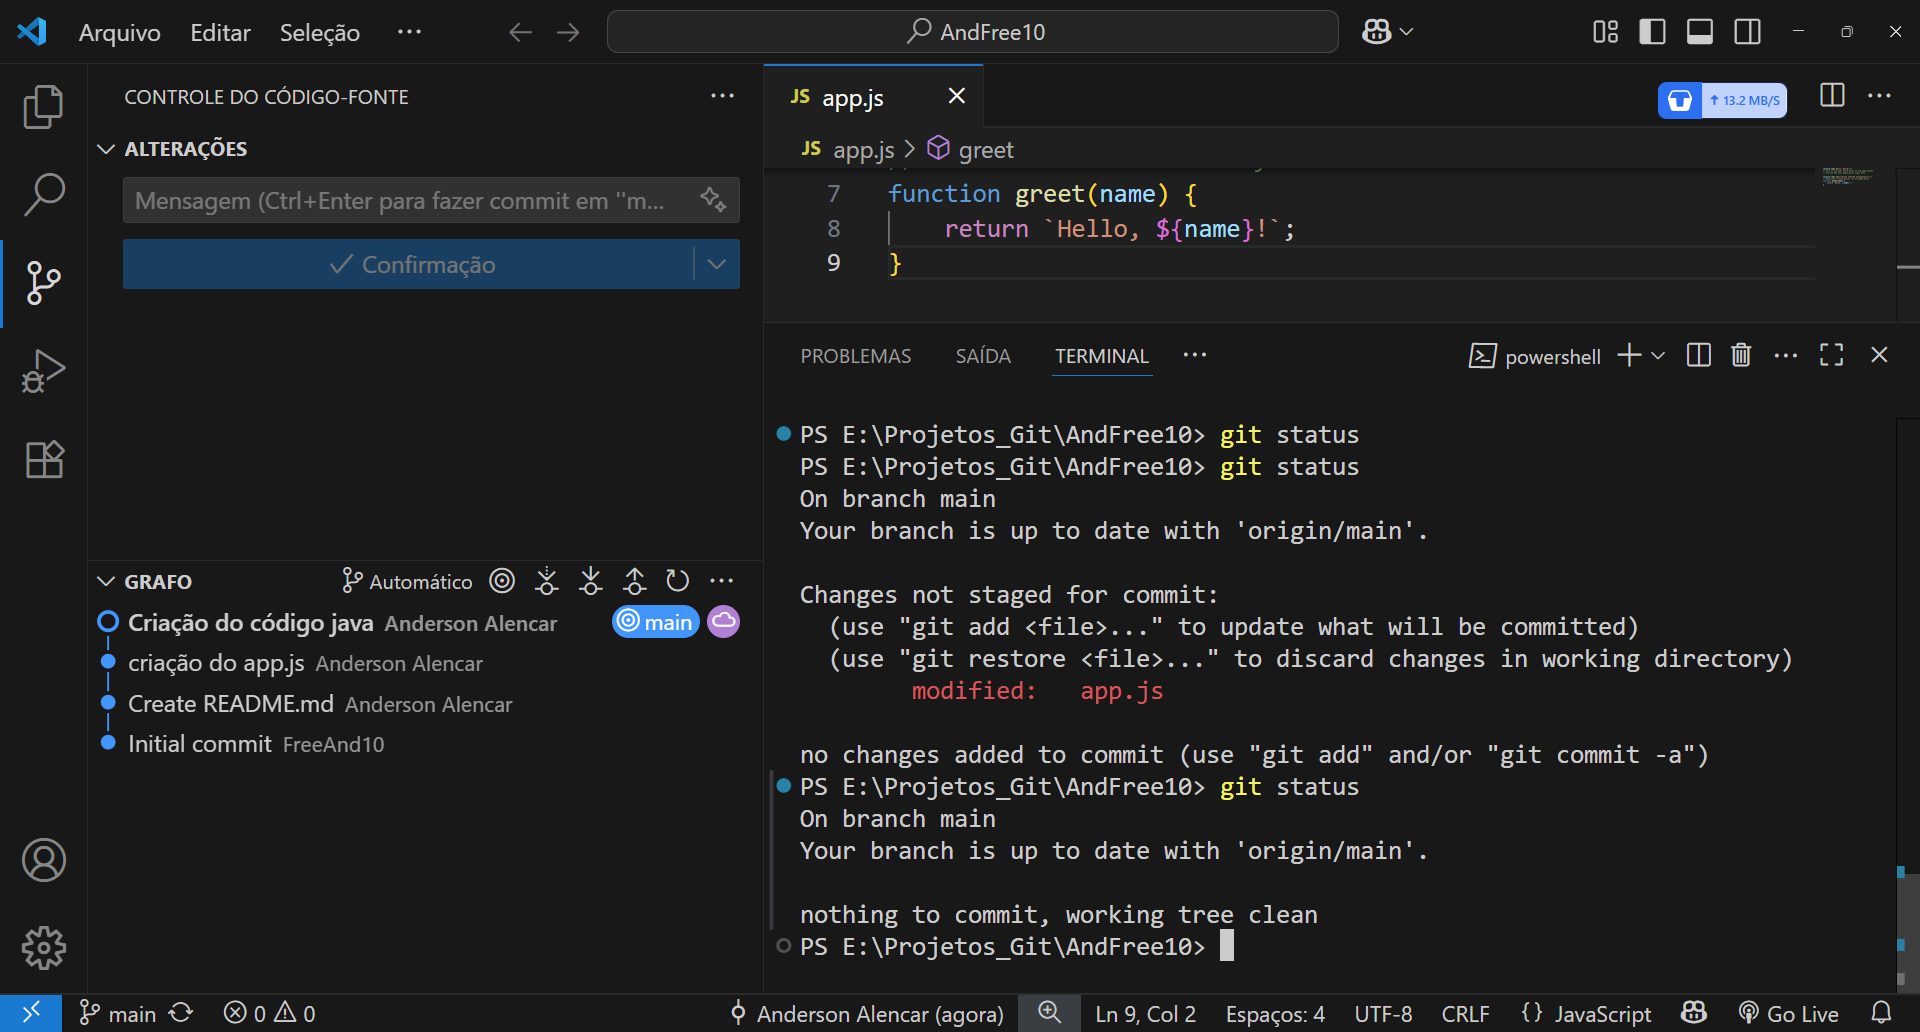Viewport: 1920px width, 1032px height.
Task: Go back with the left arrow
Action: (x=520, y=32)
